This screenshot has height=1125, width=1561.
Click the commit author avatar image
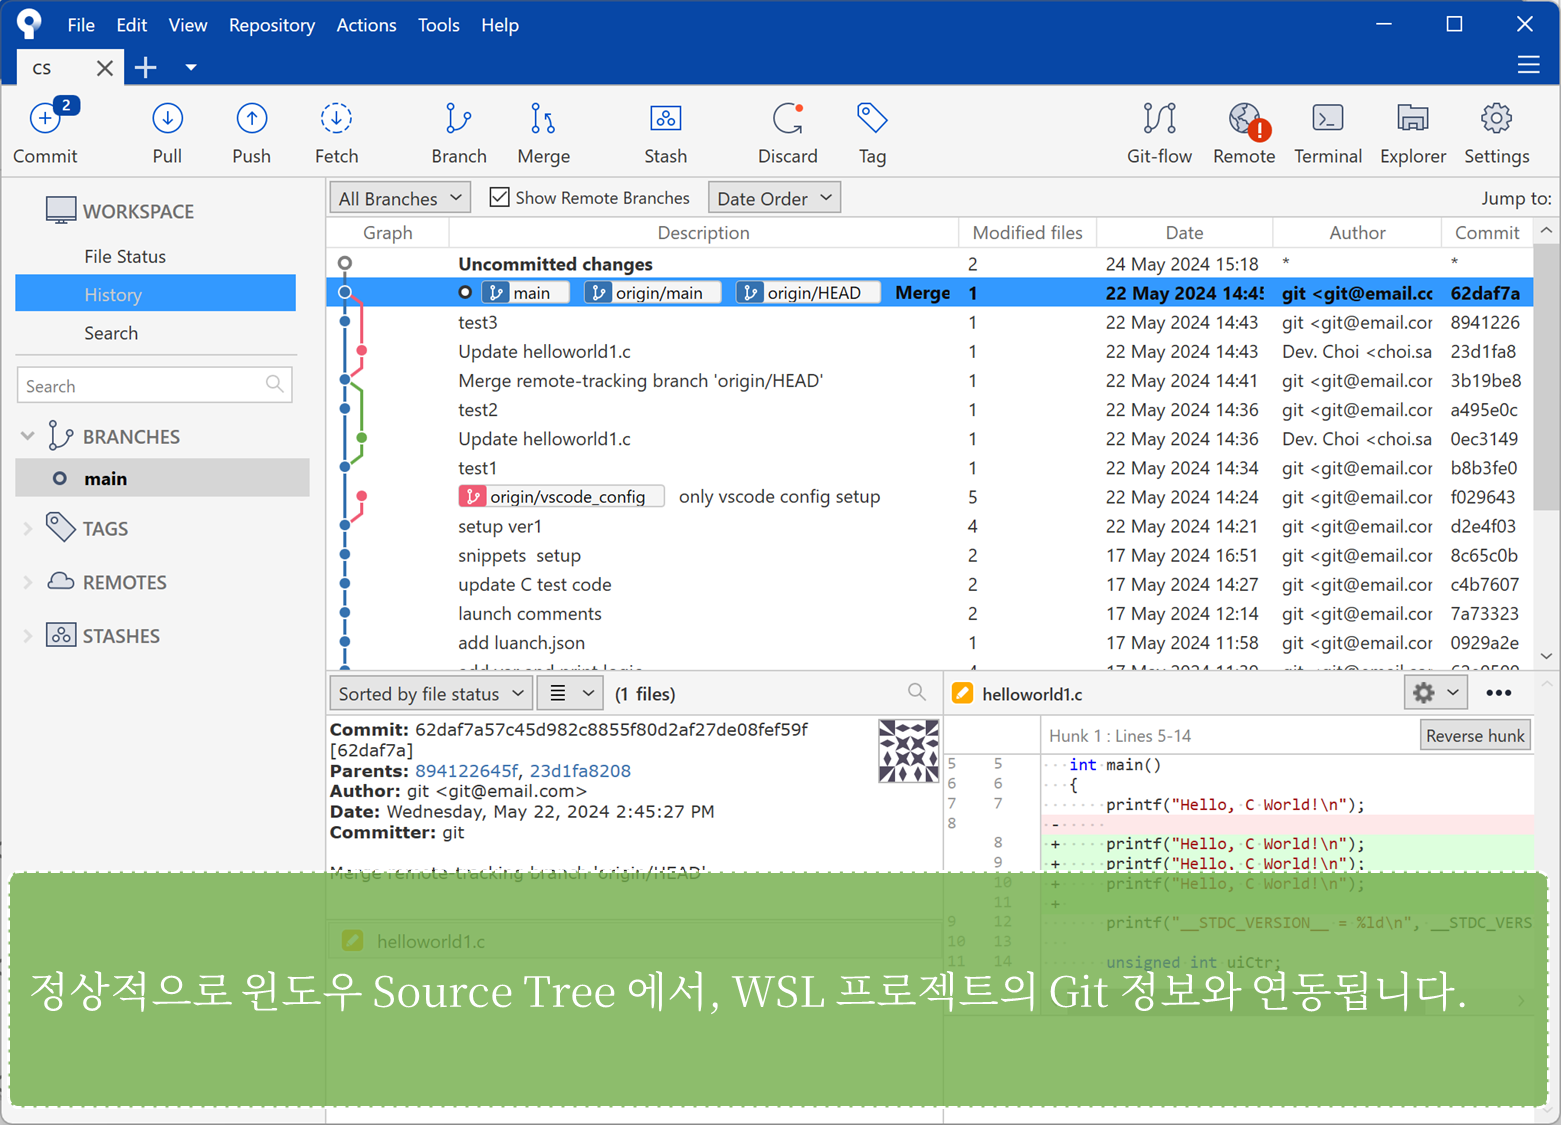click(x=908, y=751)
